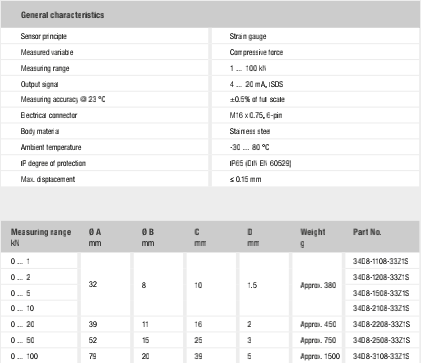Click the Approx. 380 weight cell
The height and width of the screenshot is (363, 421).
[318, 285]
